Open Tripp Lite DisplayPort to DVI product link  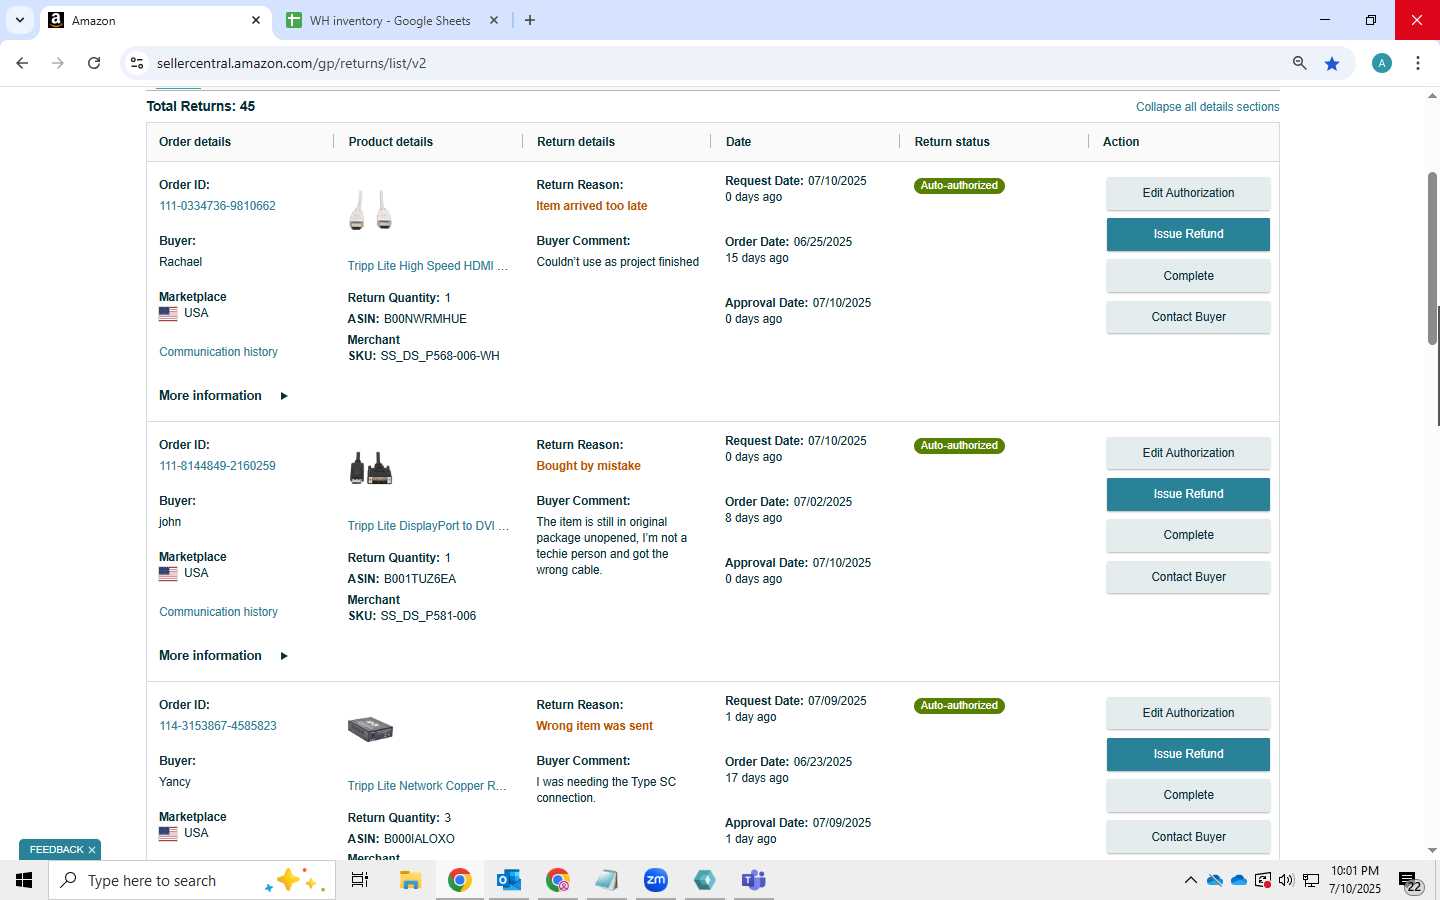tap(428, 526)
